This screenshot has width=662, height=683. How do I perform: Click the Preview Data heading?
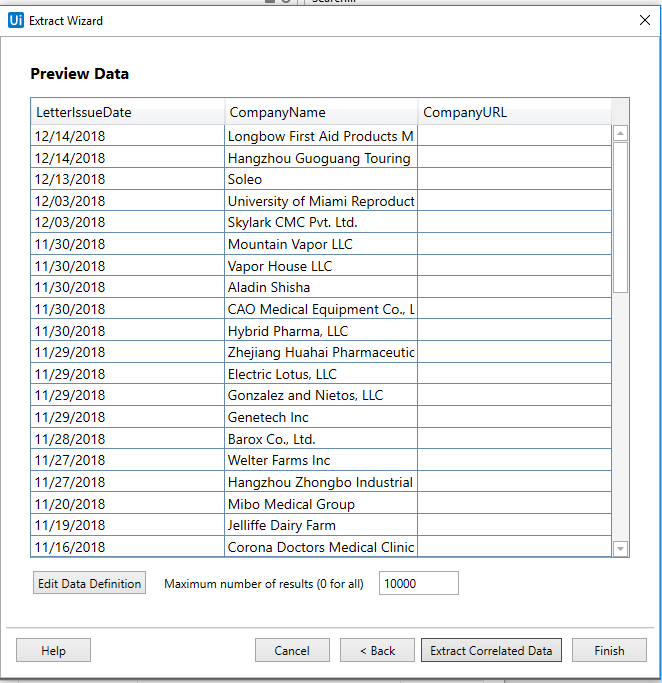coord(80,74)
